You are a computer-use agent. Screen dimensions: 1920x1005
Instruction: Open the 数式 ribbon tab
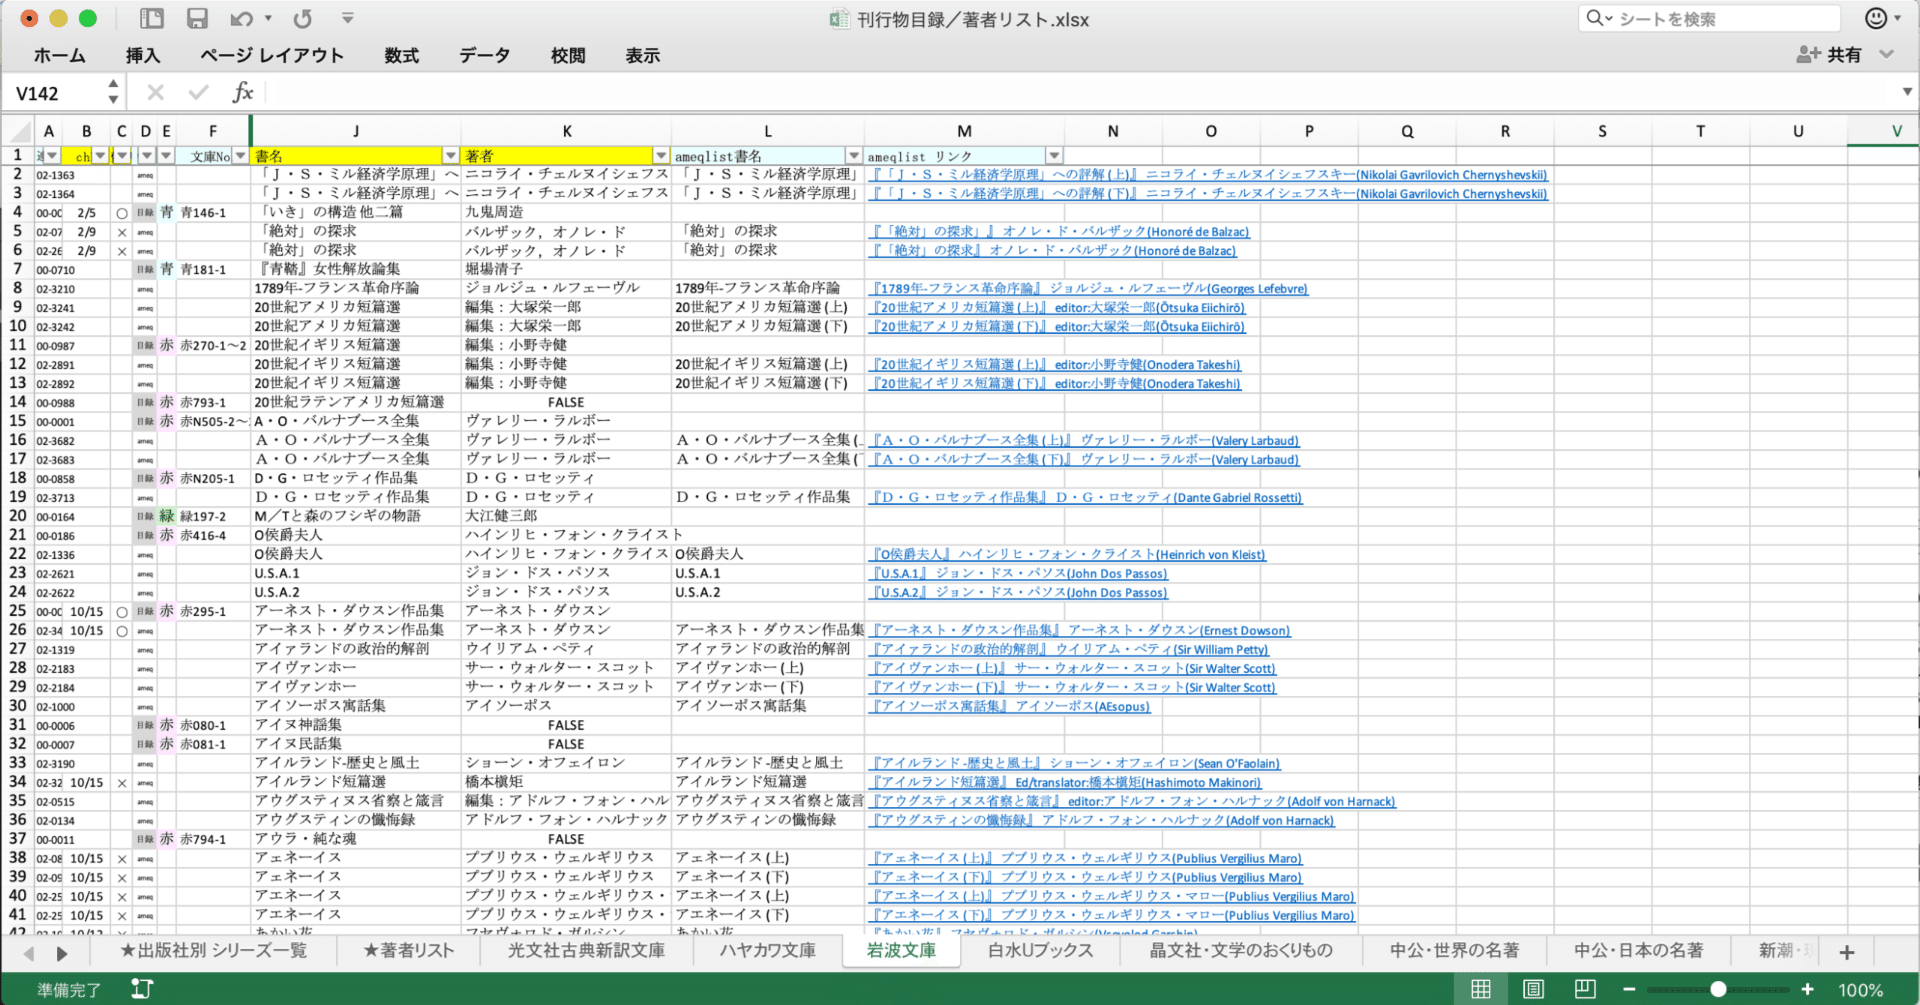(x=402, y=56)
